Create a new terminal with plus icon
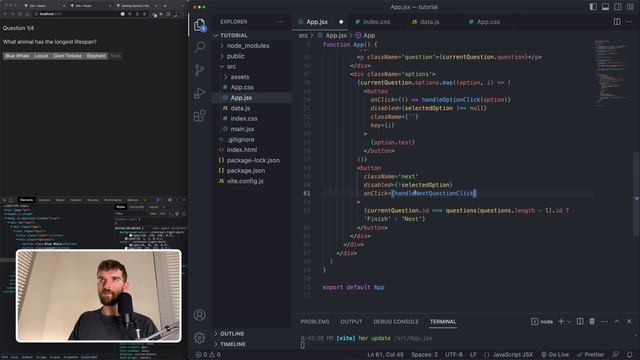Screen dimensions: 640x360 point(561,322)
